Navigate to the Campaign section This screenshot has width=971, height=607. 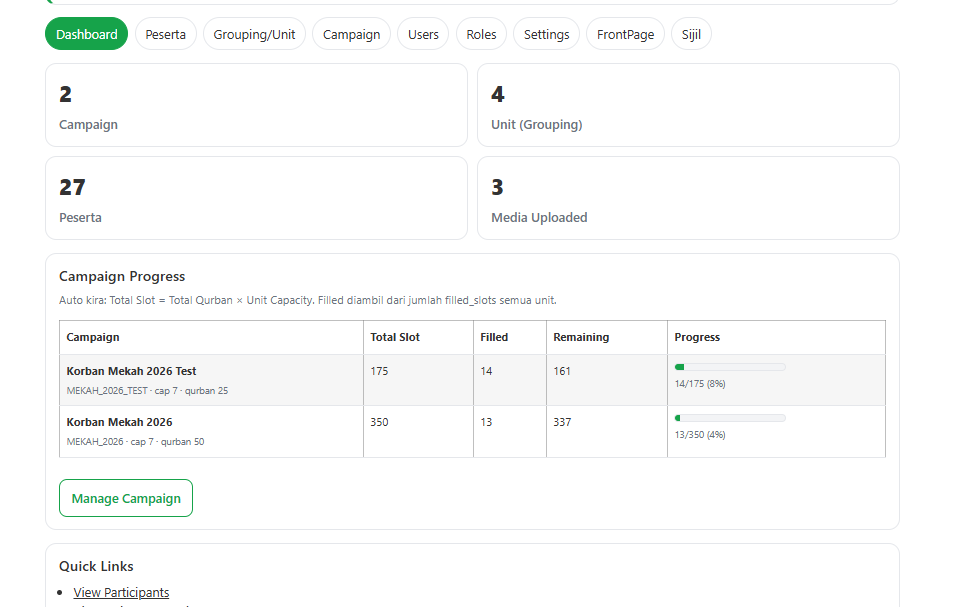tap(351, 33)
